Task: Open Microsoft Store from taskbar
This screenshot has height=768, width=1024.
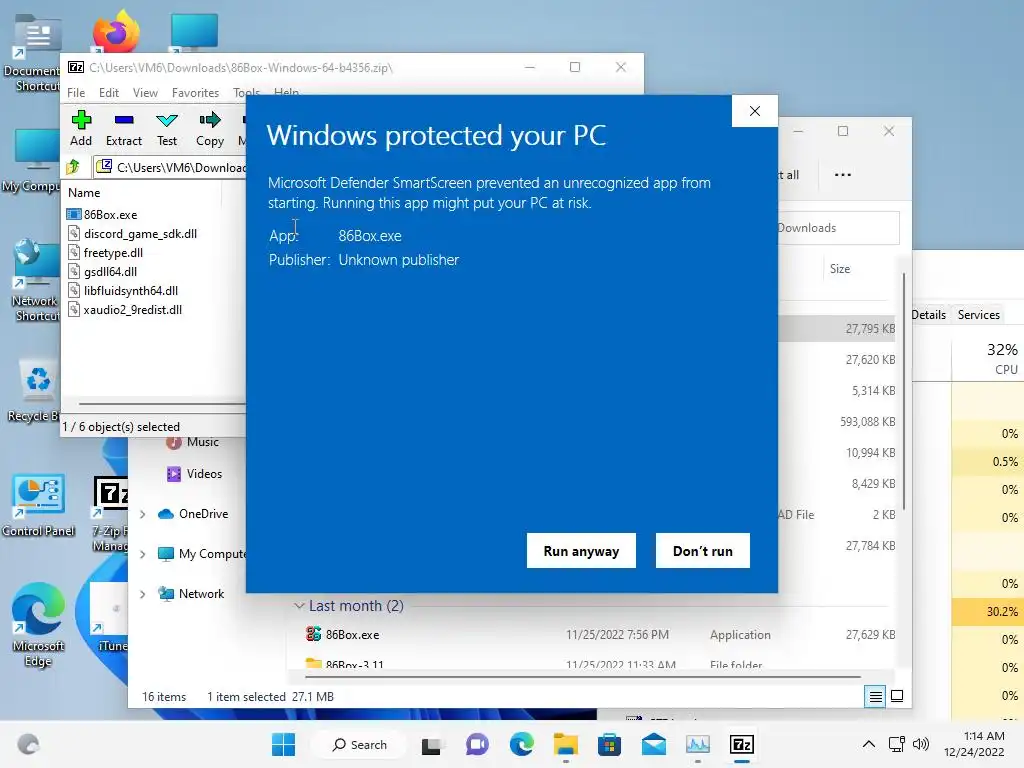Action: [x=609, y=744]
